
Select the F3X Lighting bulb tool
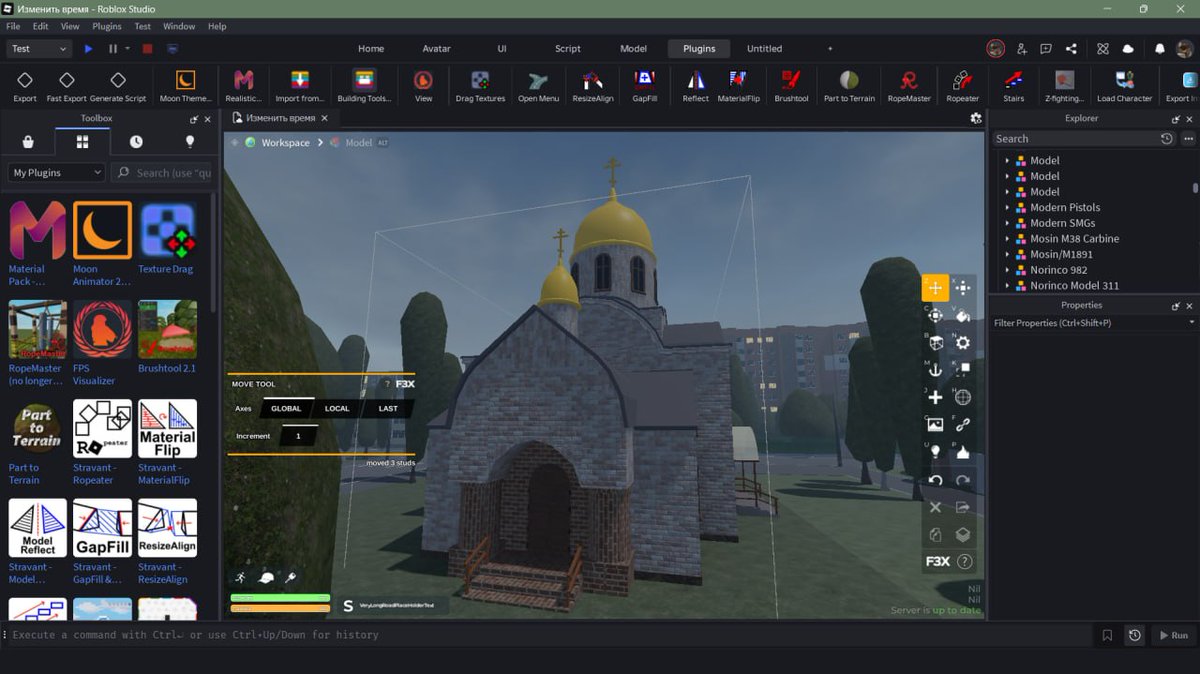point(935,452)
